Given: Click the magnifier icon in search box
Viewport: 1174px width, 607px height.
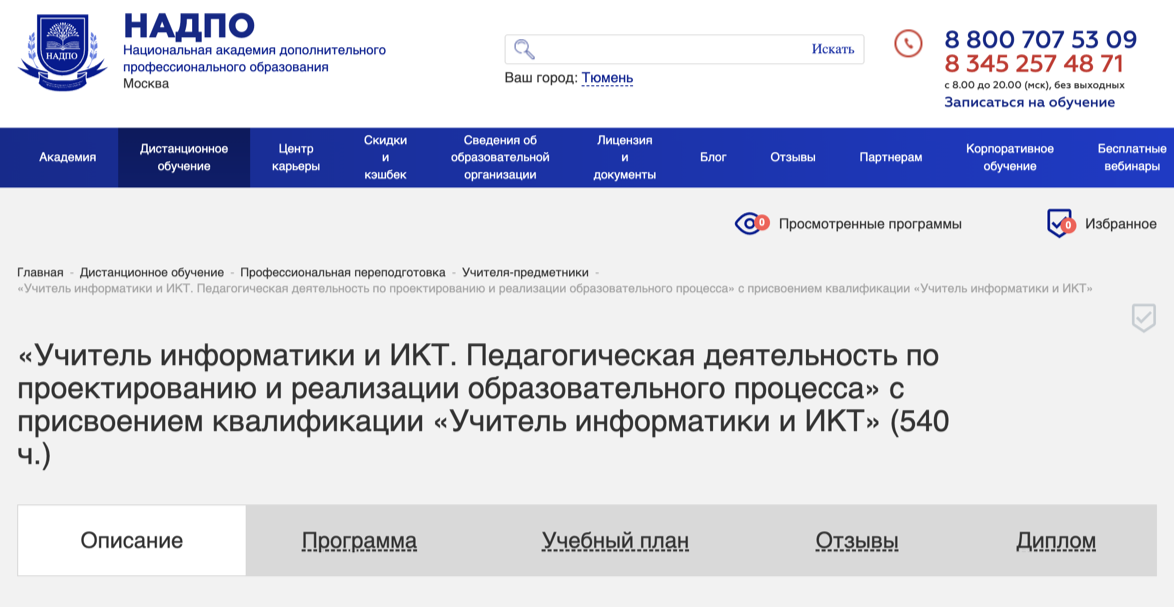Looking at the screenshot, I should (524, 49).
